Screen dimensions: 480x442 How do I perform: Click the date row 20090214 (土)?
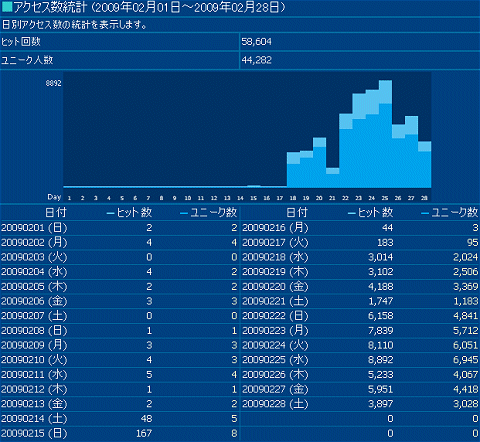click(x=34, y=418)
